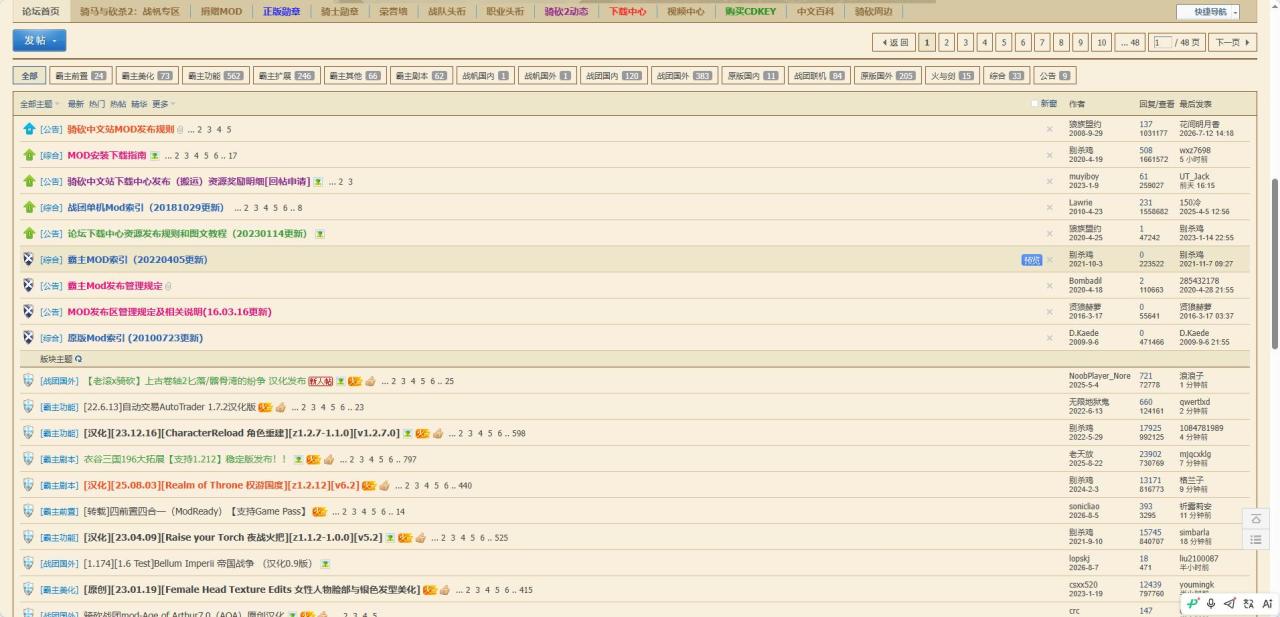The height and width of the screenshot is (617, 1280).
Task: Click the shield icon beside 原版Mod索引 (20100723更新)
Action: [x=29, y=337]
